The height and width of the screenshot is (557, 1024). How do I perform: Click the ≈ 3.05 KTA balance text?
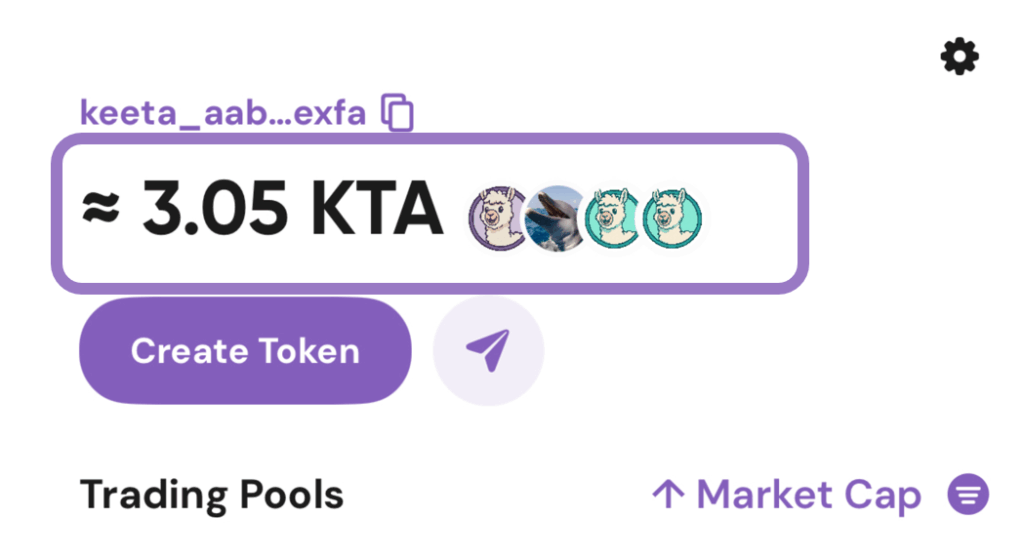coord(263,209)
